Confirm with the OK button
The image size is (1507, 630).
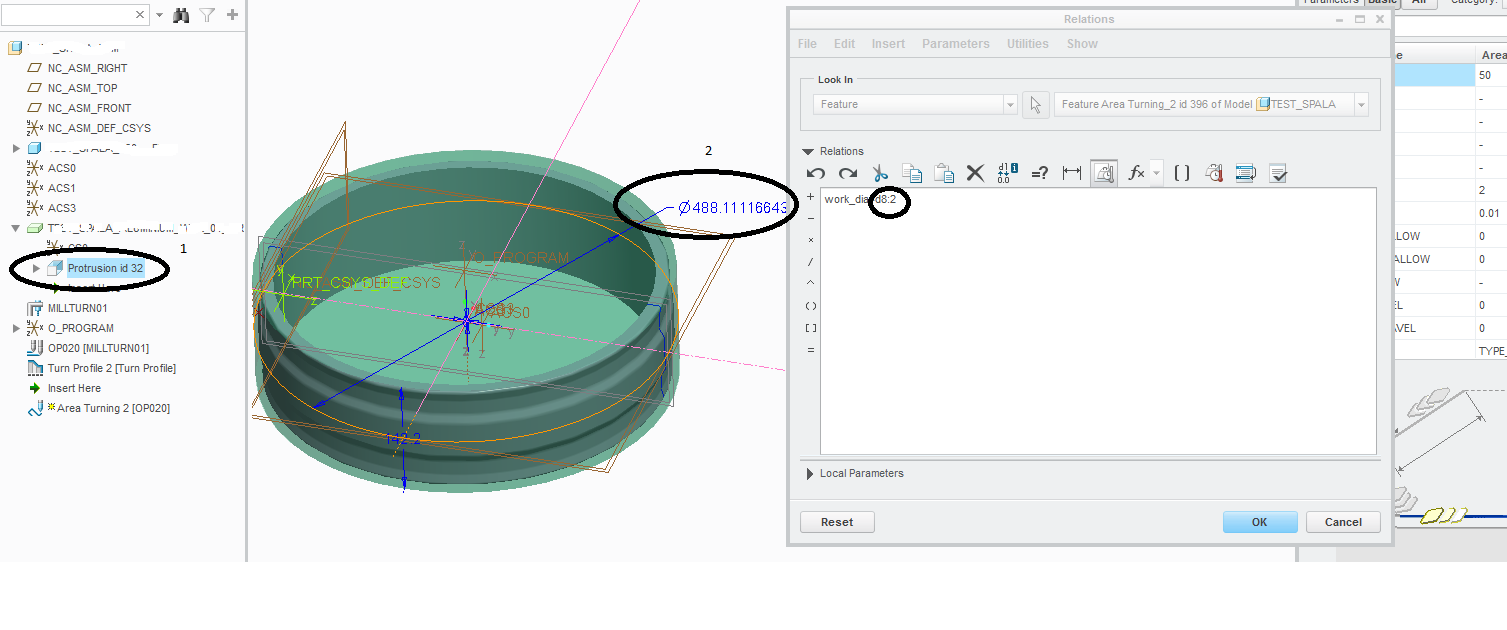click(1260, 522)
